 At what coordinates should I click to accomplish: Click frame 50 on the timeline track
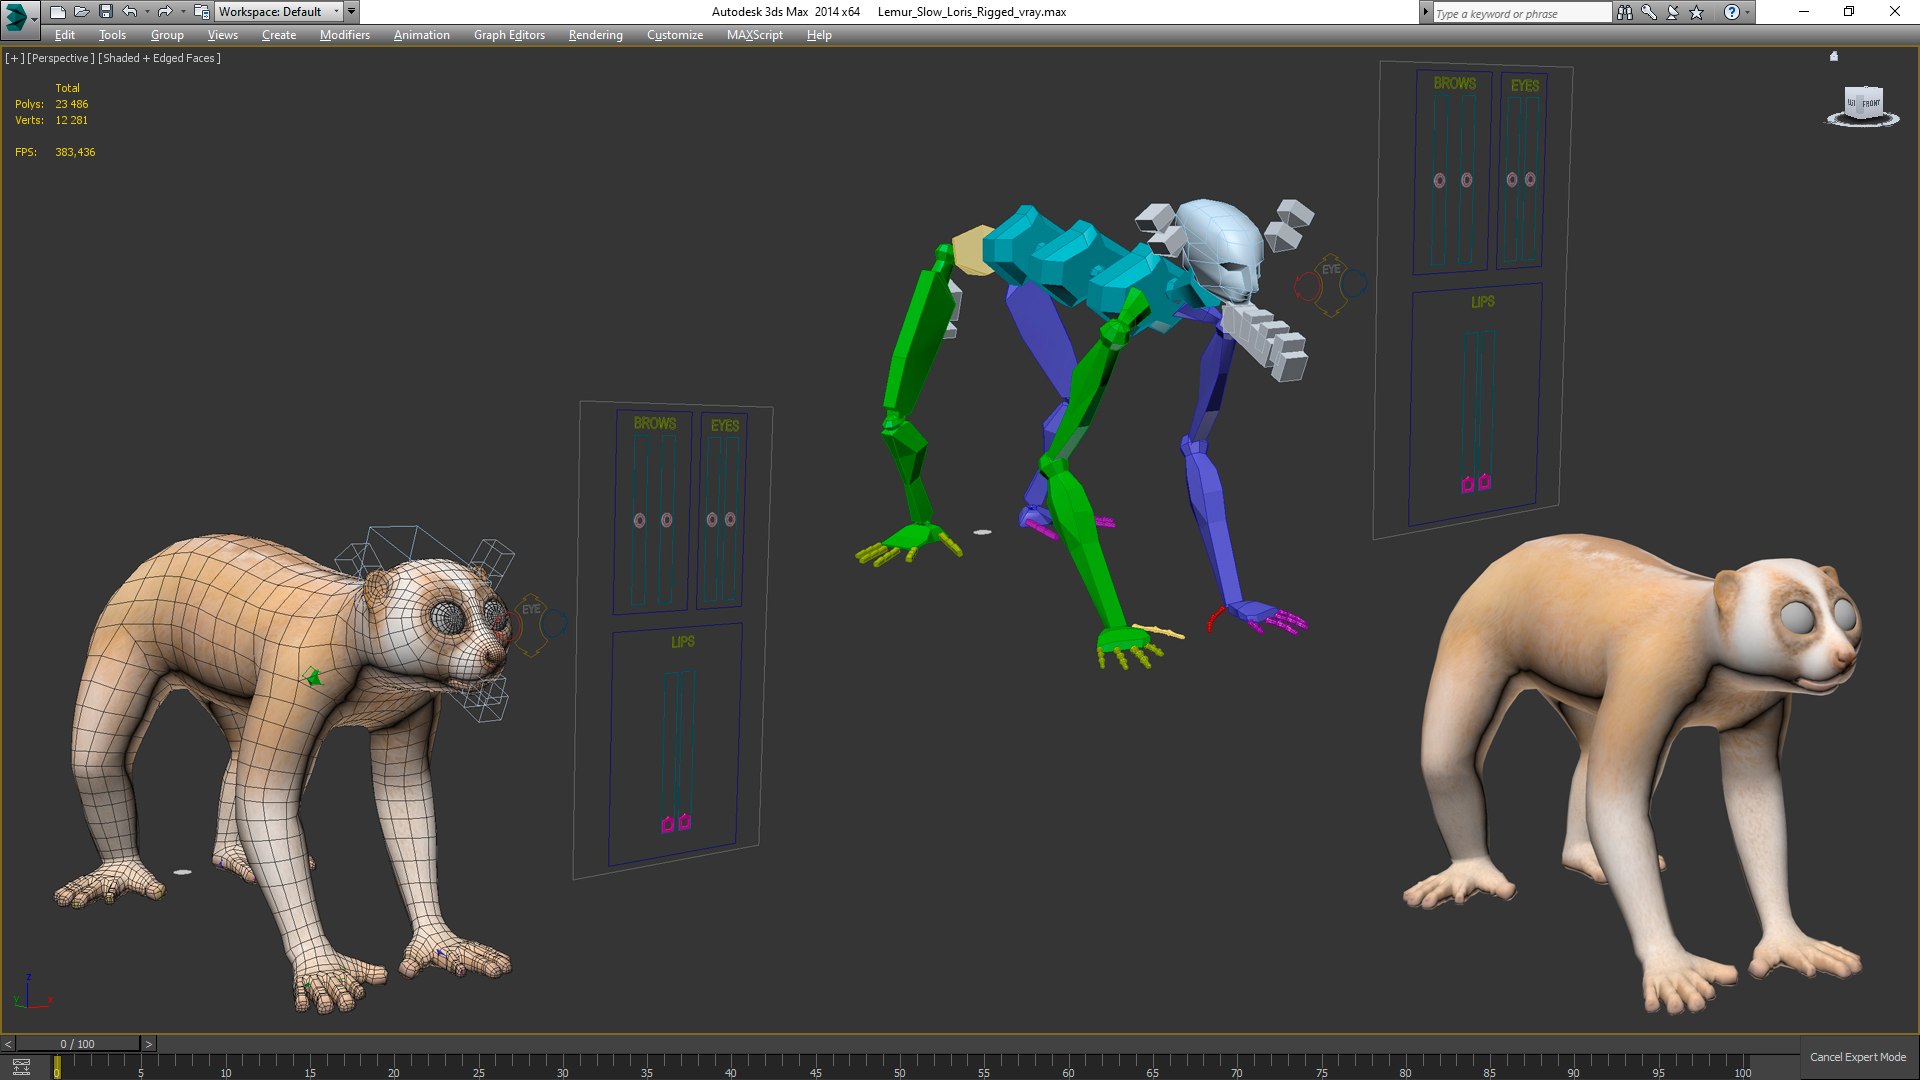[899, 1068]
